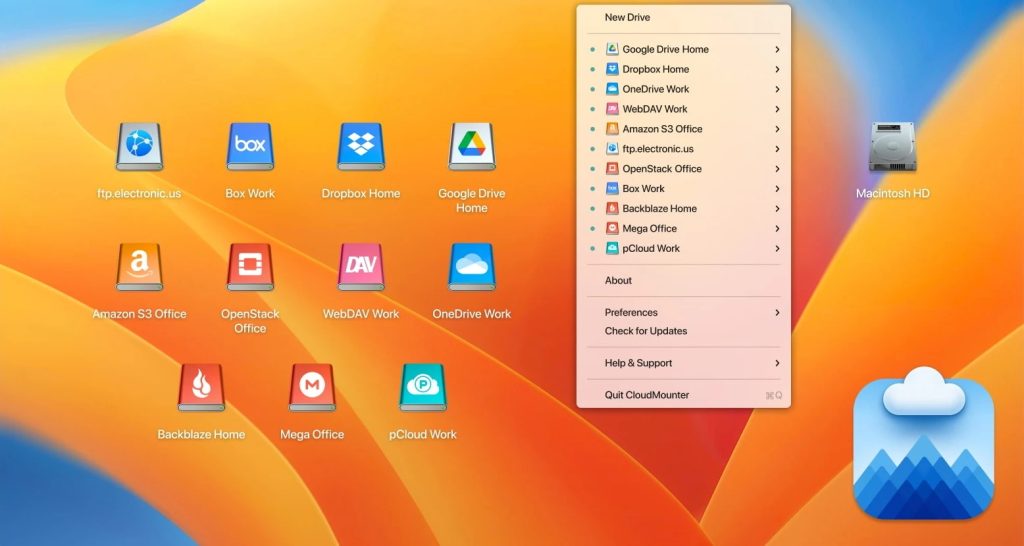Image resolution: width=1024 pixels, height=546 pixels.
Task: Click the OpenStack Office desktop label
Action: tap(250, 321)
